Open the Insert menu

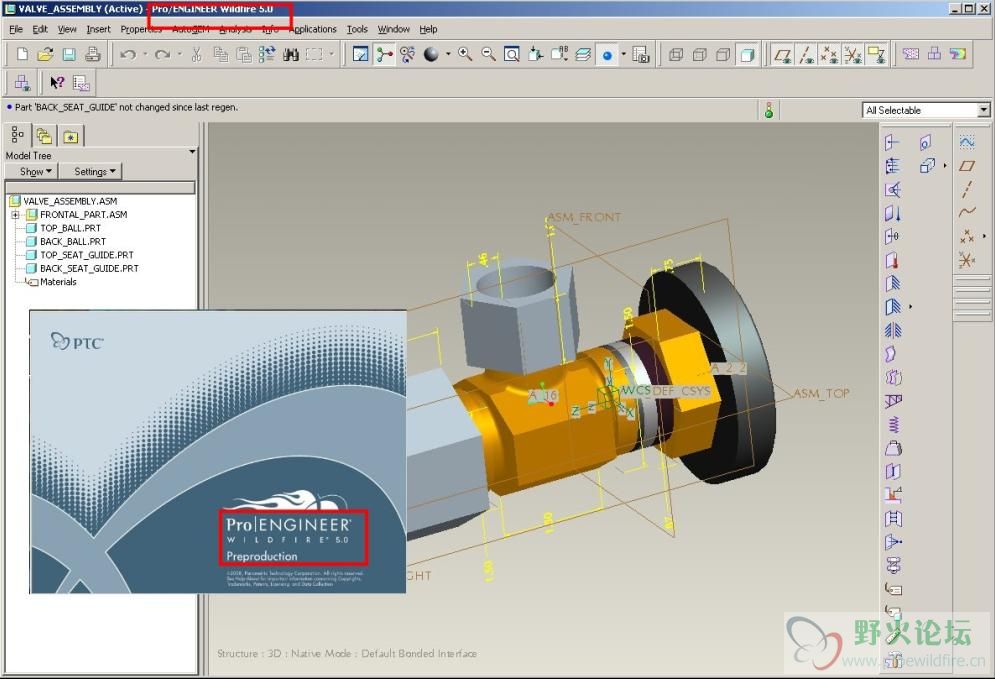(98, 29)
